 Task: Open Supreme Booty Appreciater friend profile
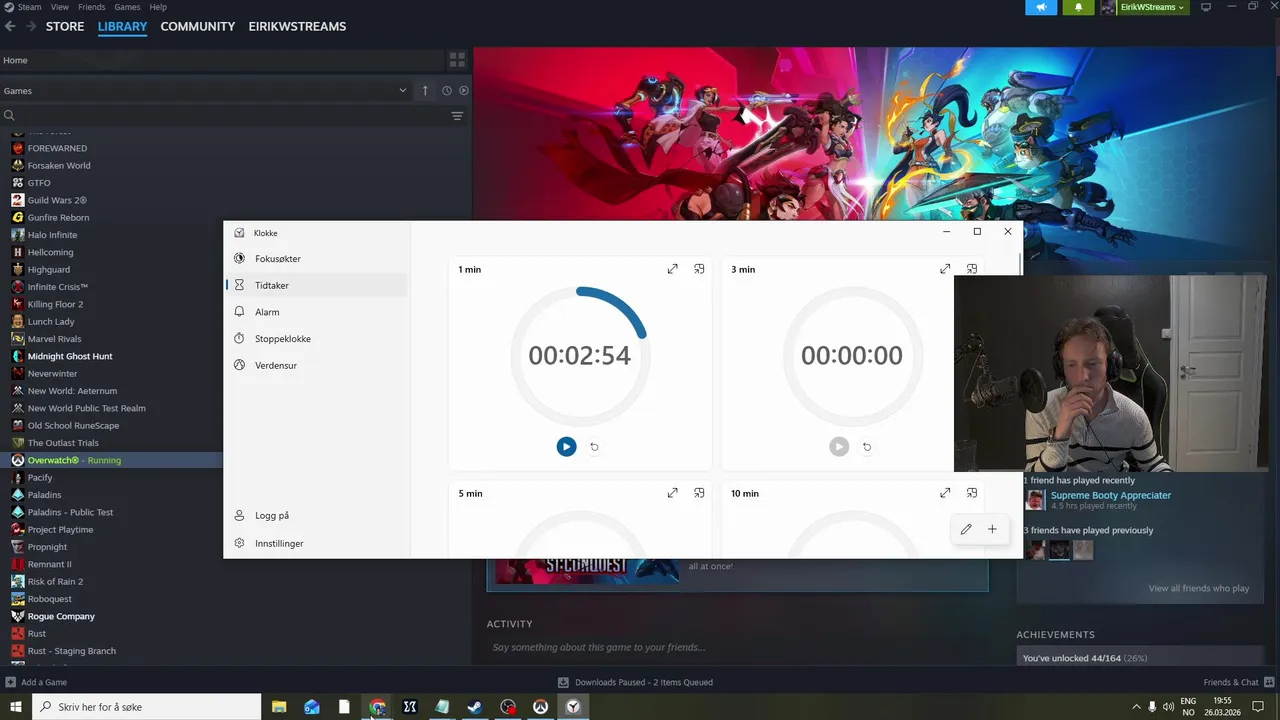point(1110,495)
